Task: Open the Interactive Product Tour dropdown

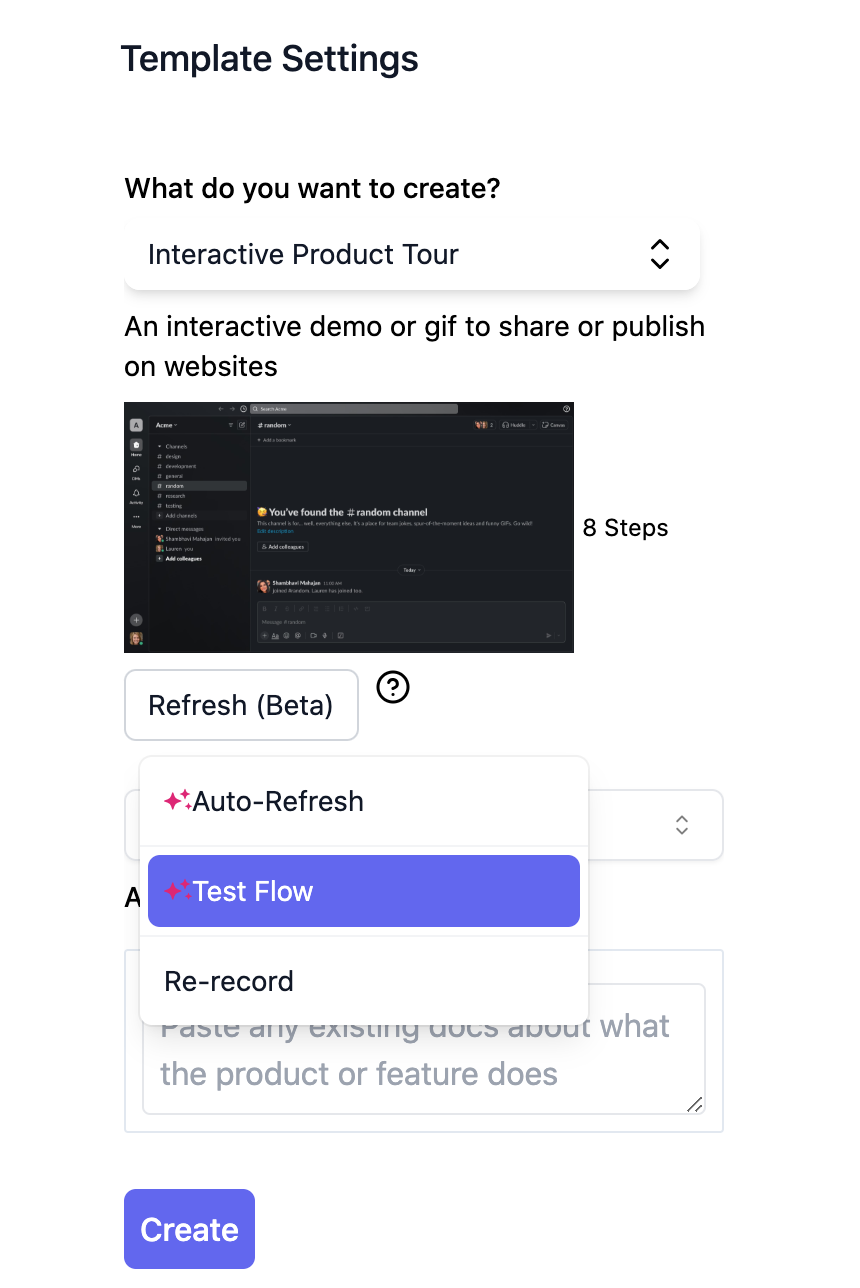Action: (412, 255)
